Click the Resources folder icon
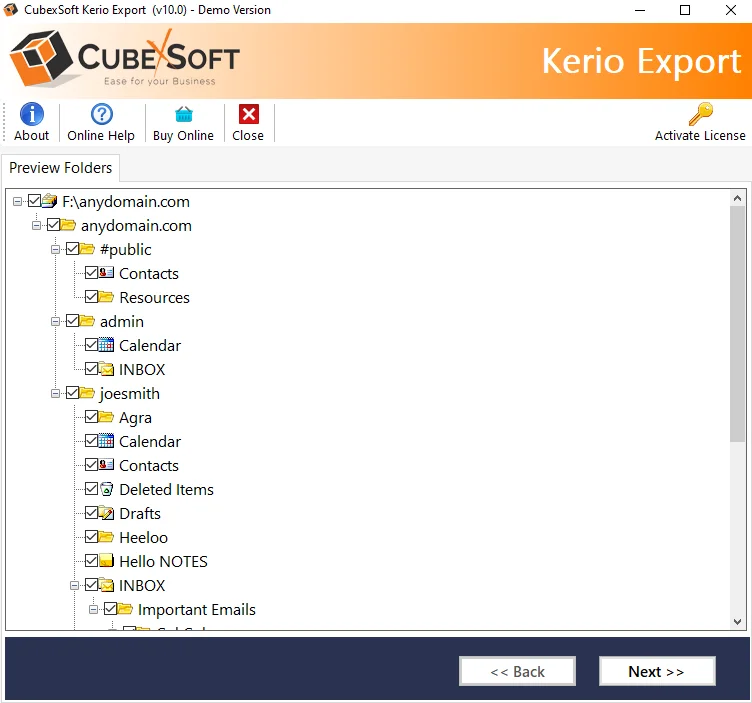The height and width of the screenshot is (703, 752). click(x=106, y=296)
